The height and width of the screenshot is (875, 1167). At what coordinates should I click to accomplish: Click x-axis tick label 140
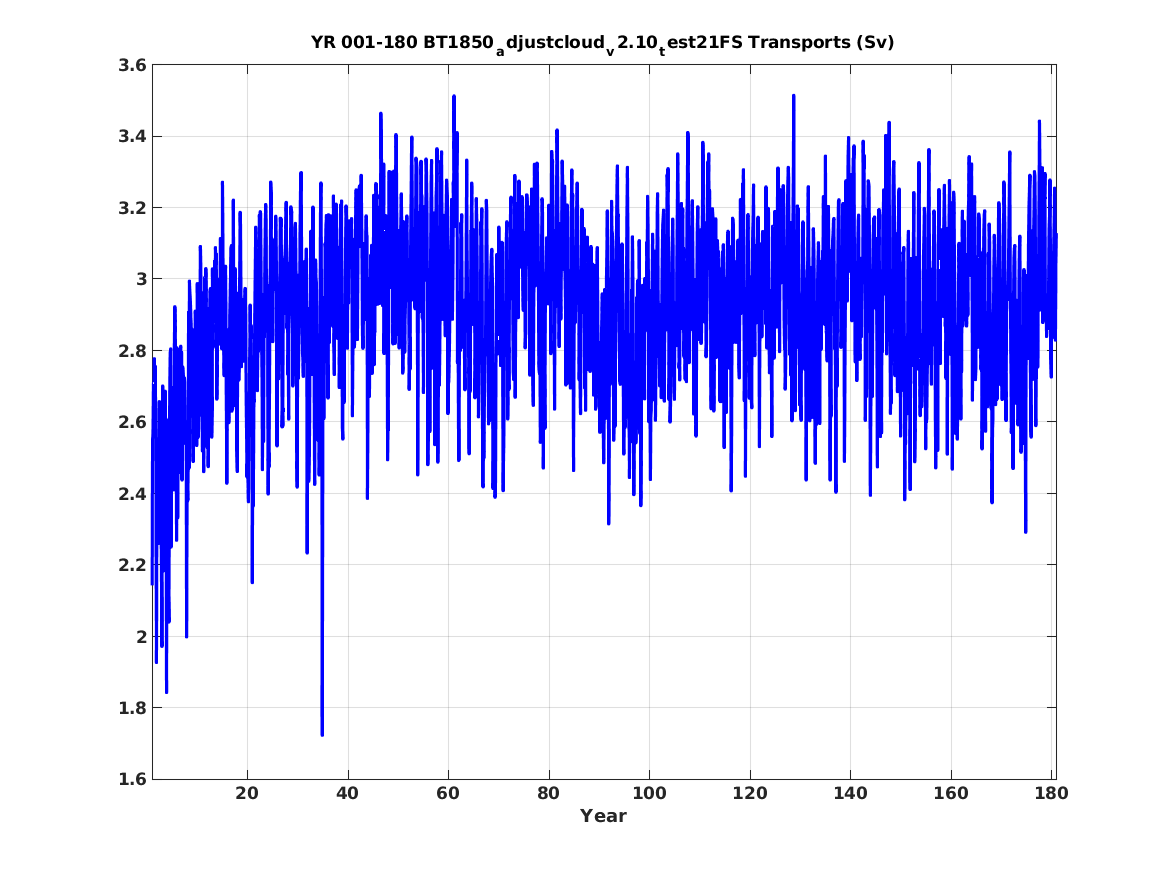[850, 794]
